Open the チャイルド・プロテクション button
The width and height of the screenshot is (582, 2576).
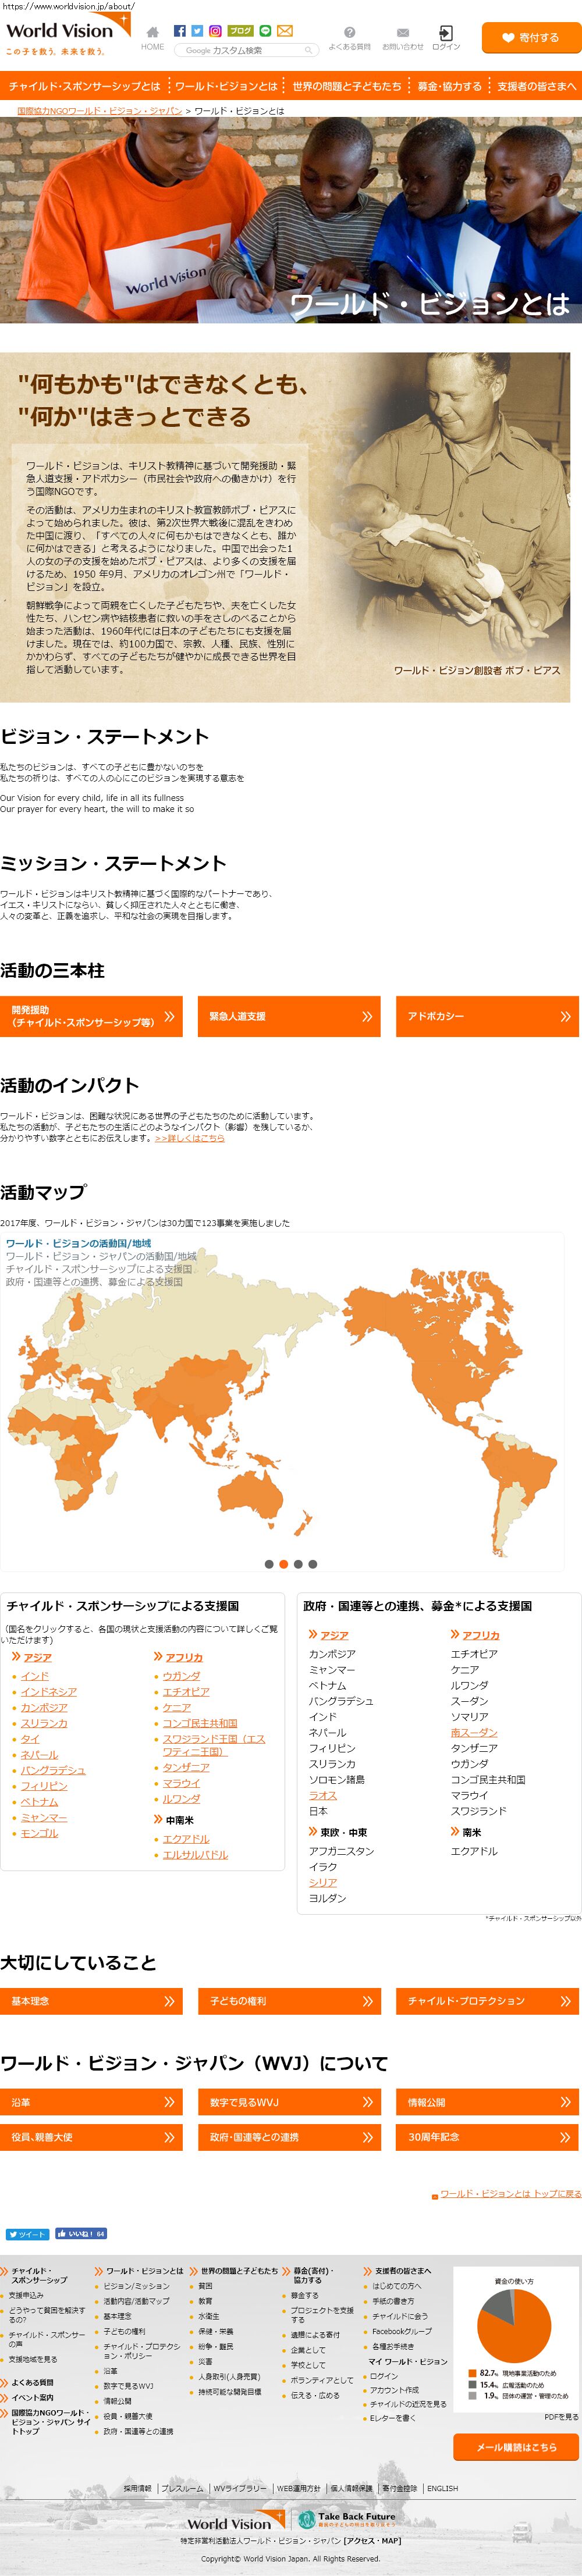point(487,2001)
